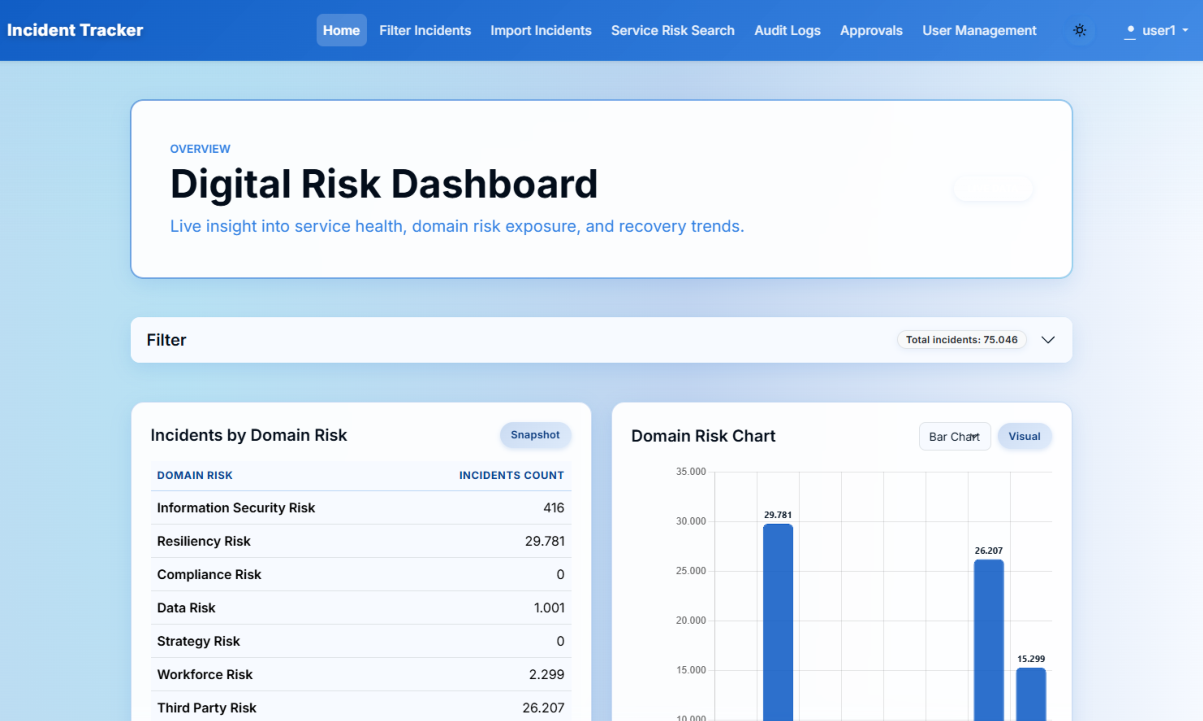Click the 35.000 axis label
The height and width of the screenshot is (721, 1203).
[x=691, y=471]
